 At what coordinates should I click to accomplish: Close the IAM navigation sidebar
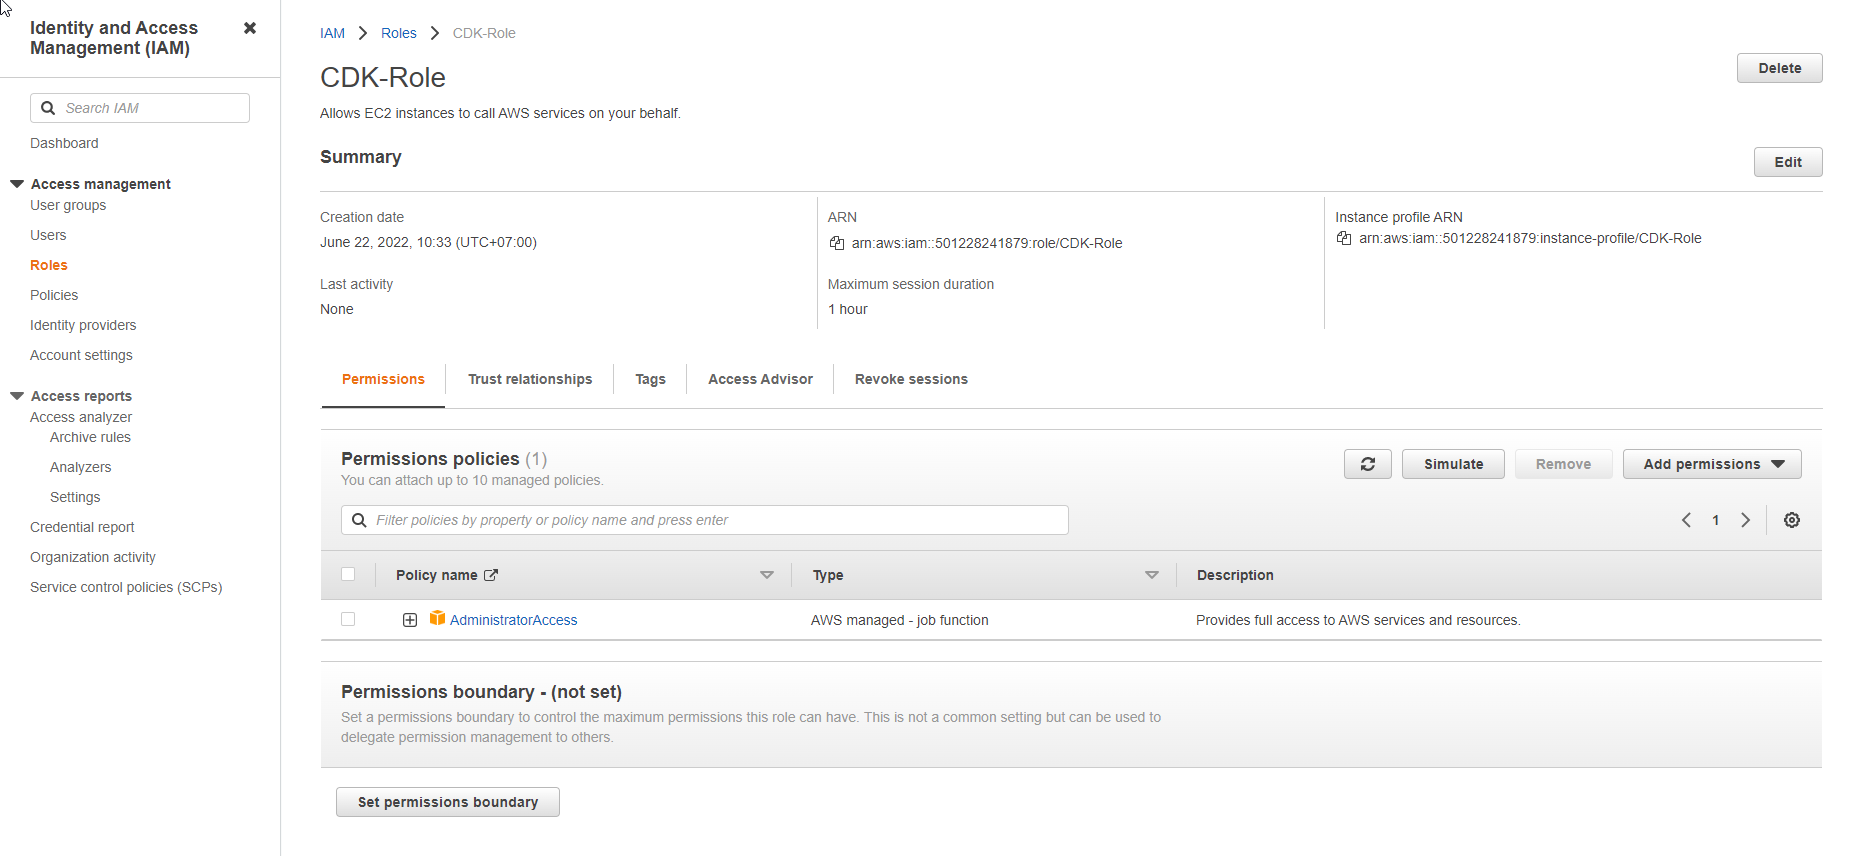(x=250, y=28)
